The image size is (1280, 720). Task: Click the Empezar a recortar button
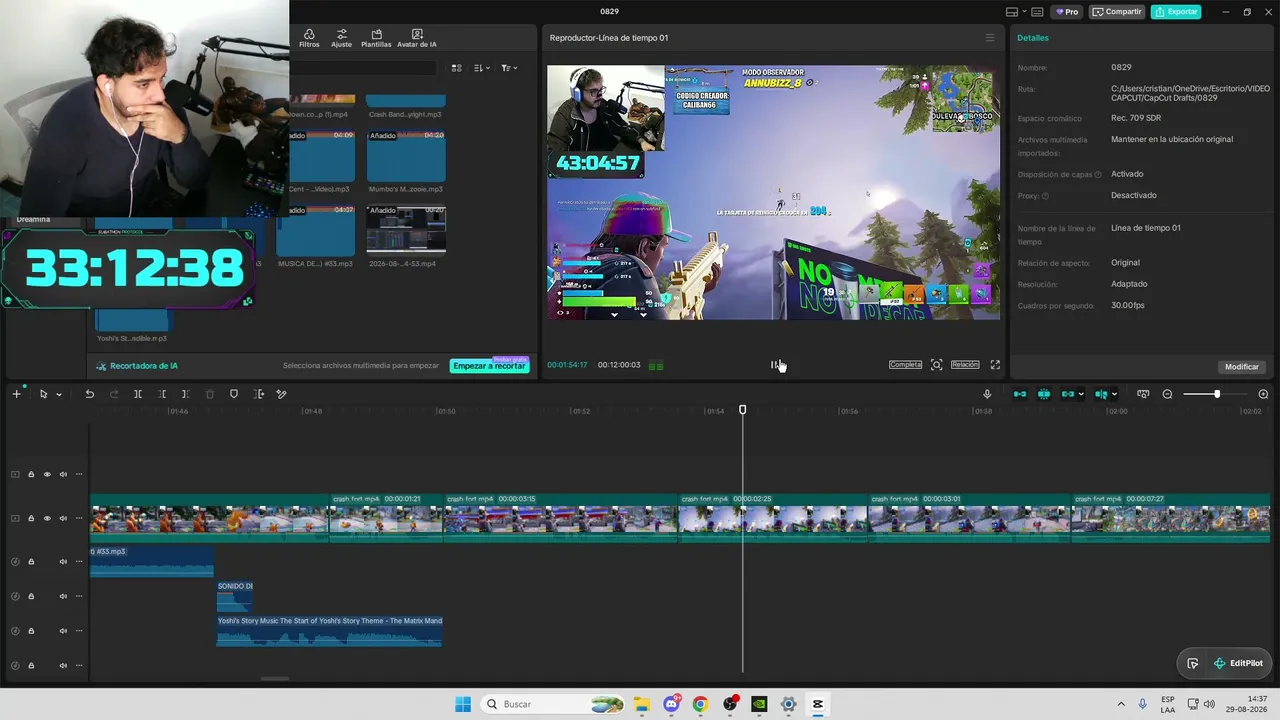coord(489,366)
